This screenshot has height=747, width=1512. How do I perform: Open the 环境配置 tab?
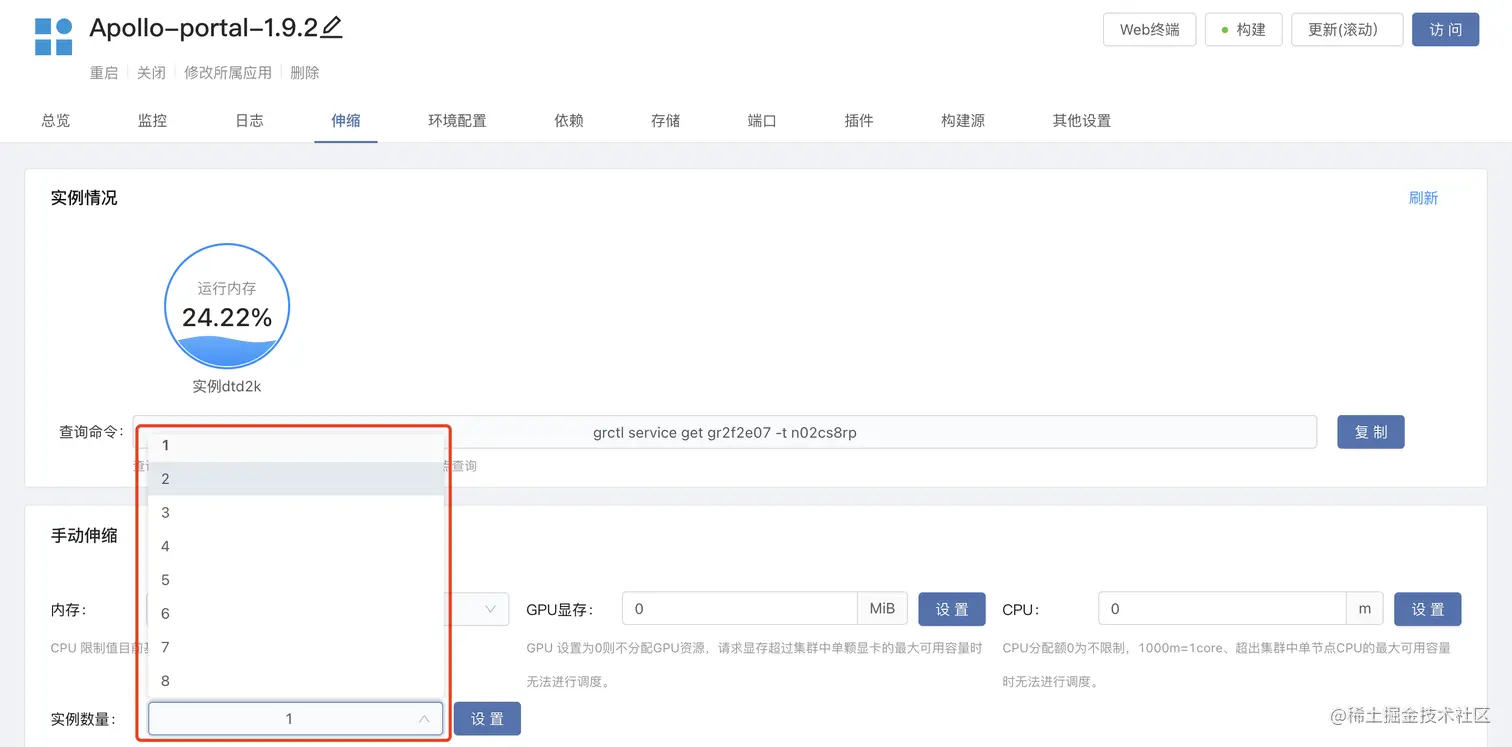(457, 120)
